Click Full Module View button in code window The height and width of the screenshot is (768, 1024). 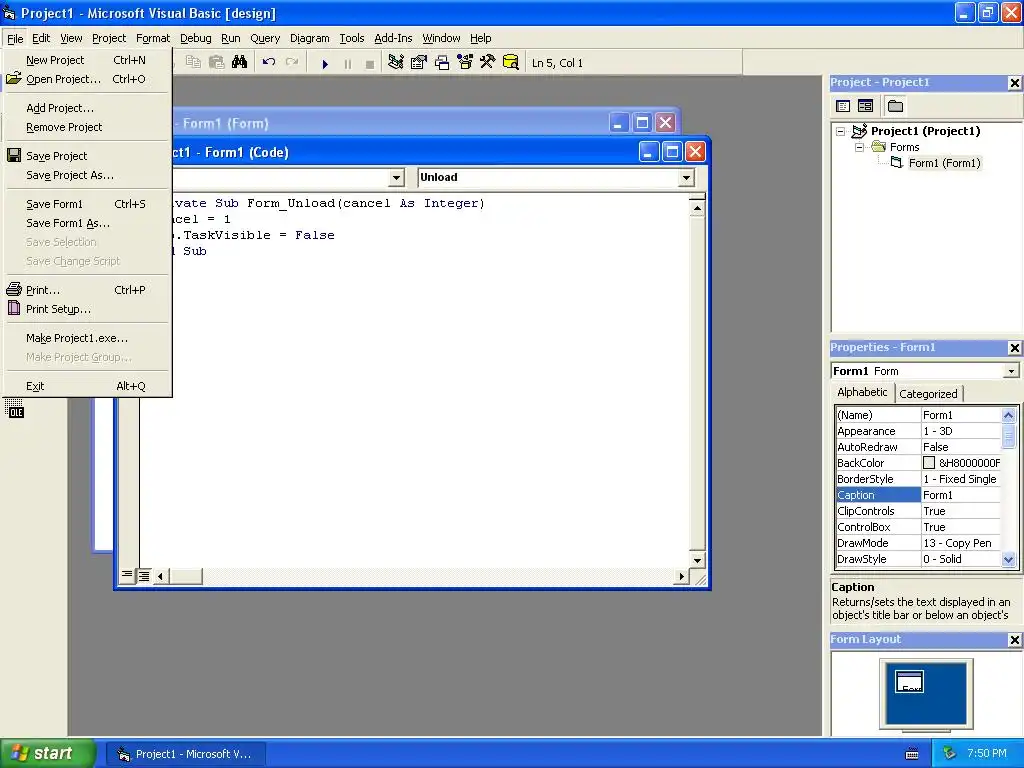coord(144,575)
